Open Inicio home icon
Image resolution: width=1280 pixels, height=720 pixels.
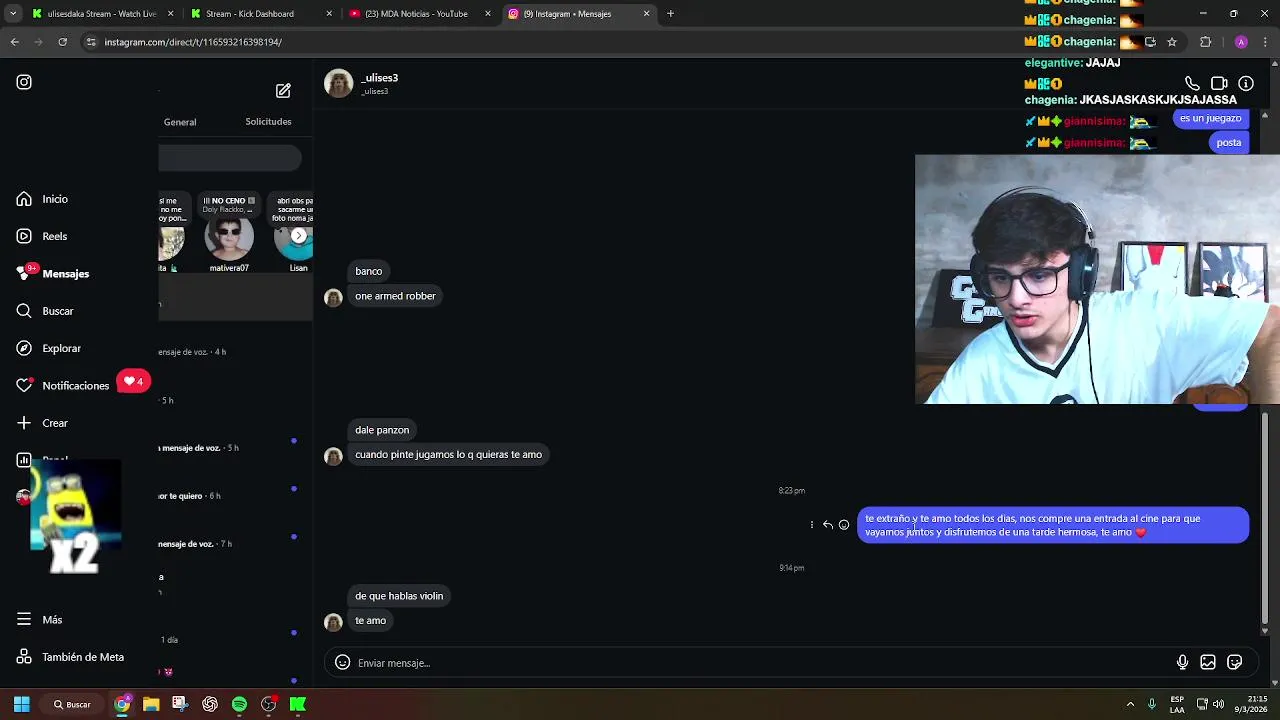point(24,199)
